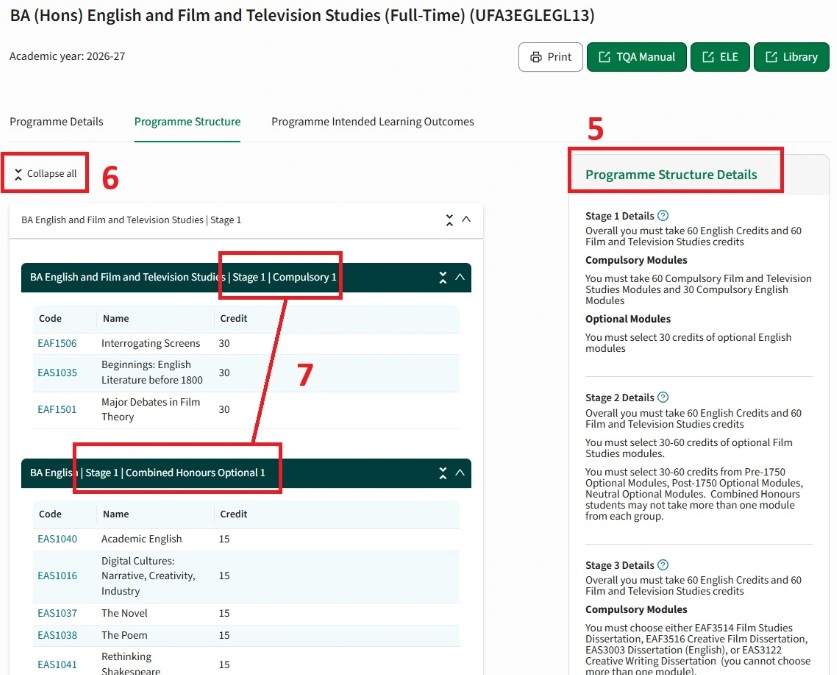Open the Library external link
The image size is (837, 675).
791,57
